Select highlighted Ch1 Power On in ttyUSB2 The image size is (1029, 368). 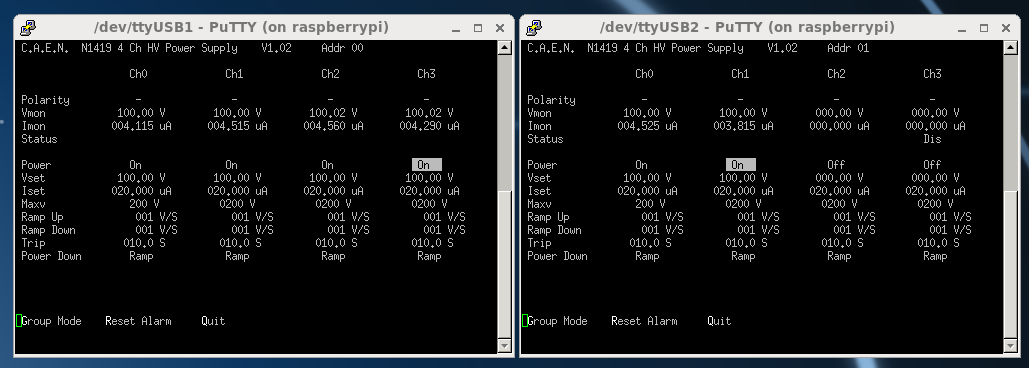[x=740, y=165]
